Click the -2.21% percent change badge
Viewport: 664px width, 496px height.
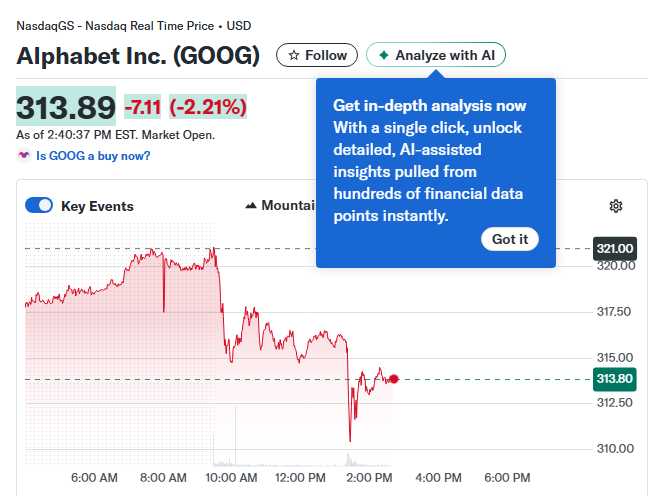208,106
